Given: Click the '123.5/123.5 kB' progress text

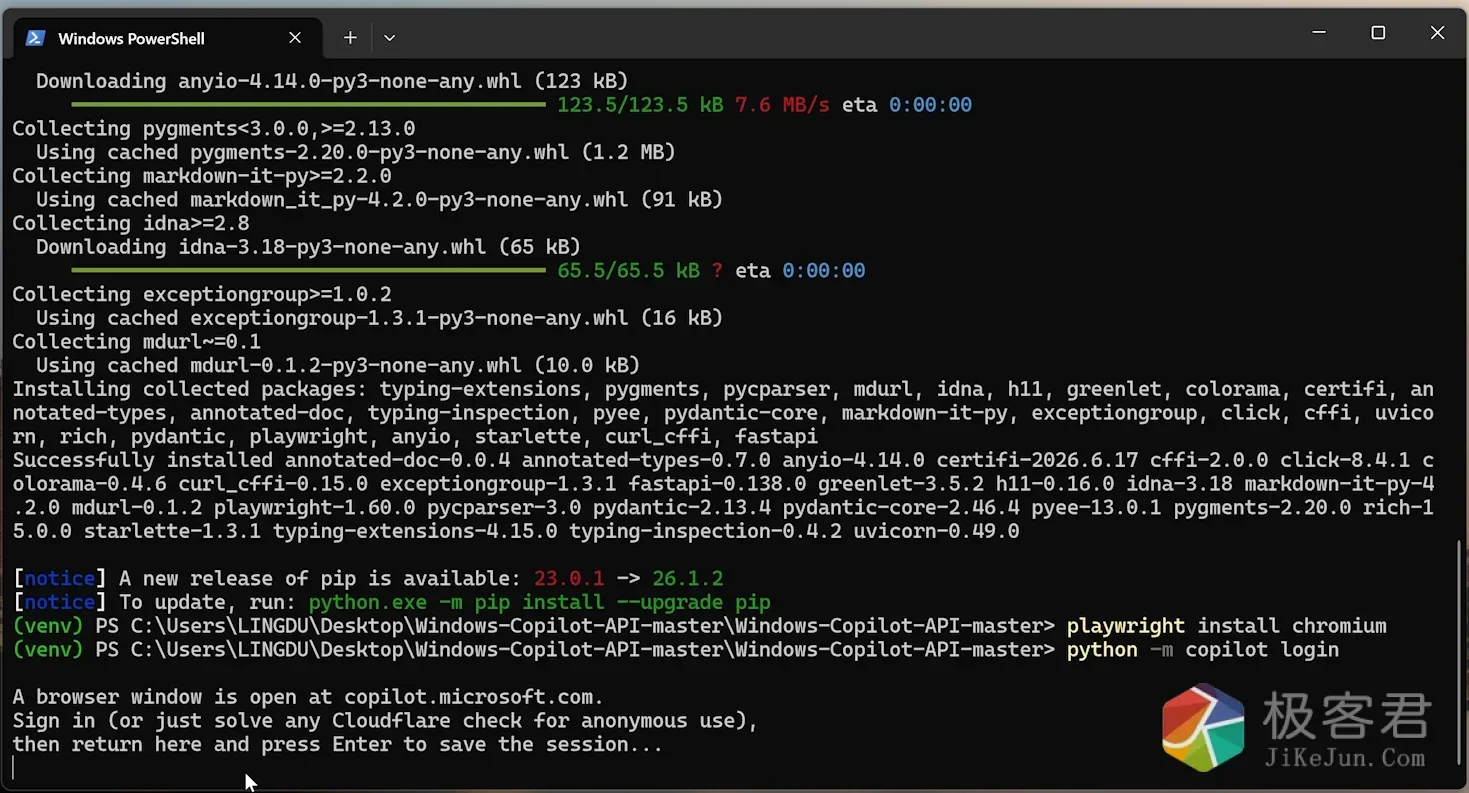Looking at the screenshot, I should 640,105.
